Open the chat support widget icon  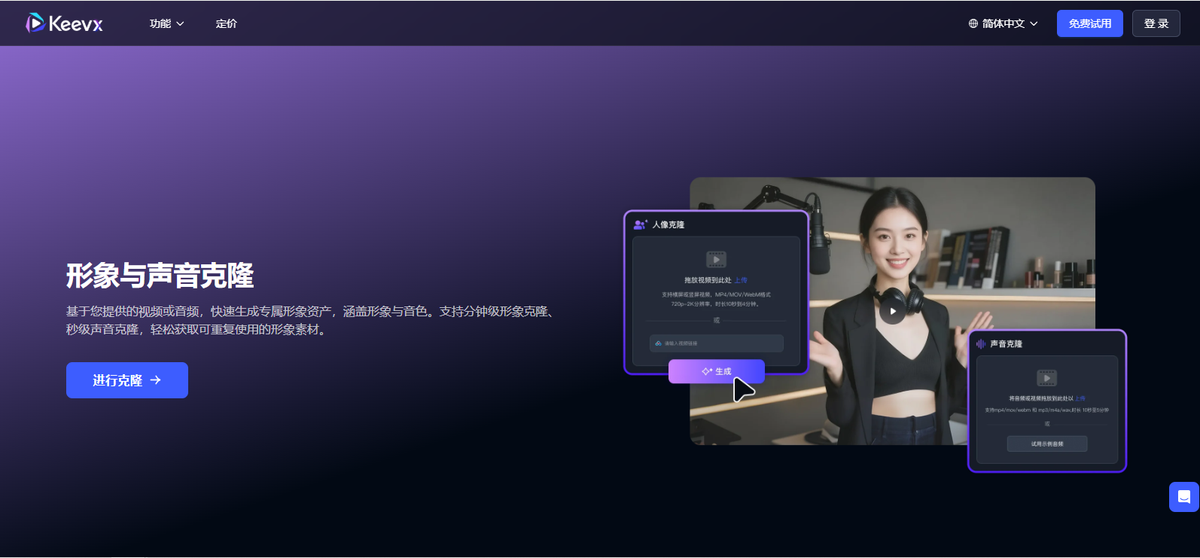point(1183,497)
